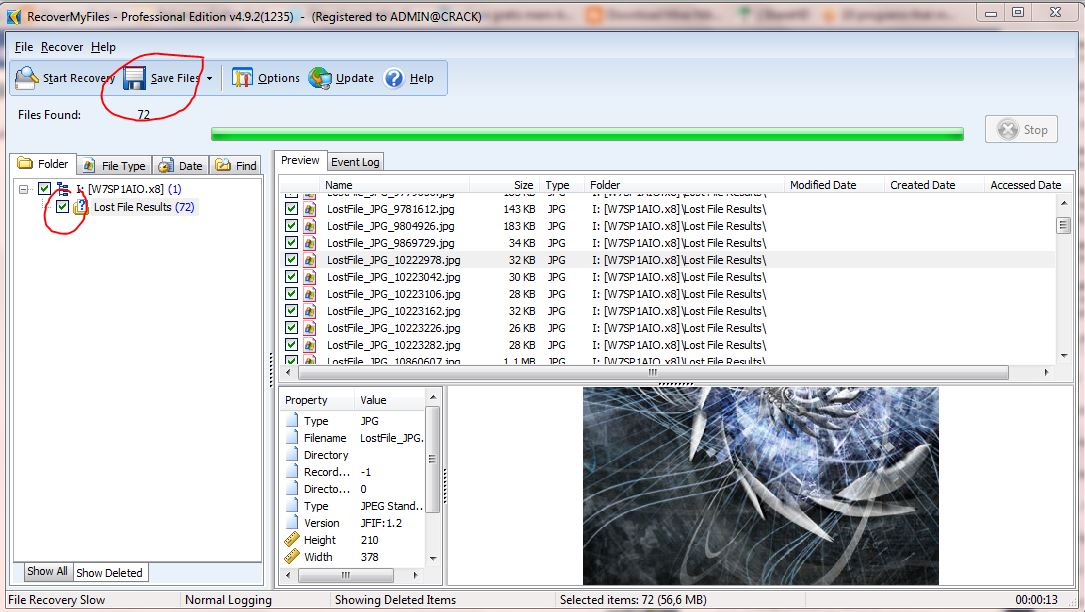The width and height of the screenshot is (1085, 612).
Task: Open the Help menu in the menu bar
Action: pyautogui.click(x=103, y=47)
